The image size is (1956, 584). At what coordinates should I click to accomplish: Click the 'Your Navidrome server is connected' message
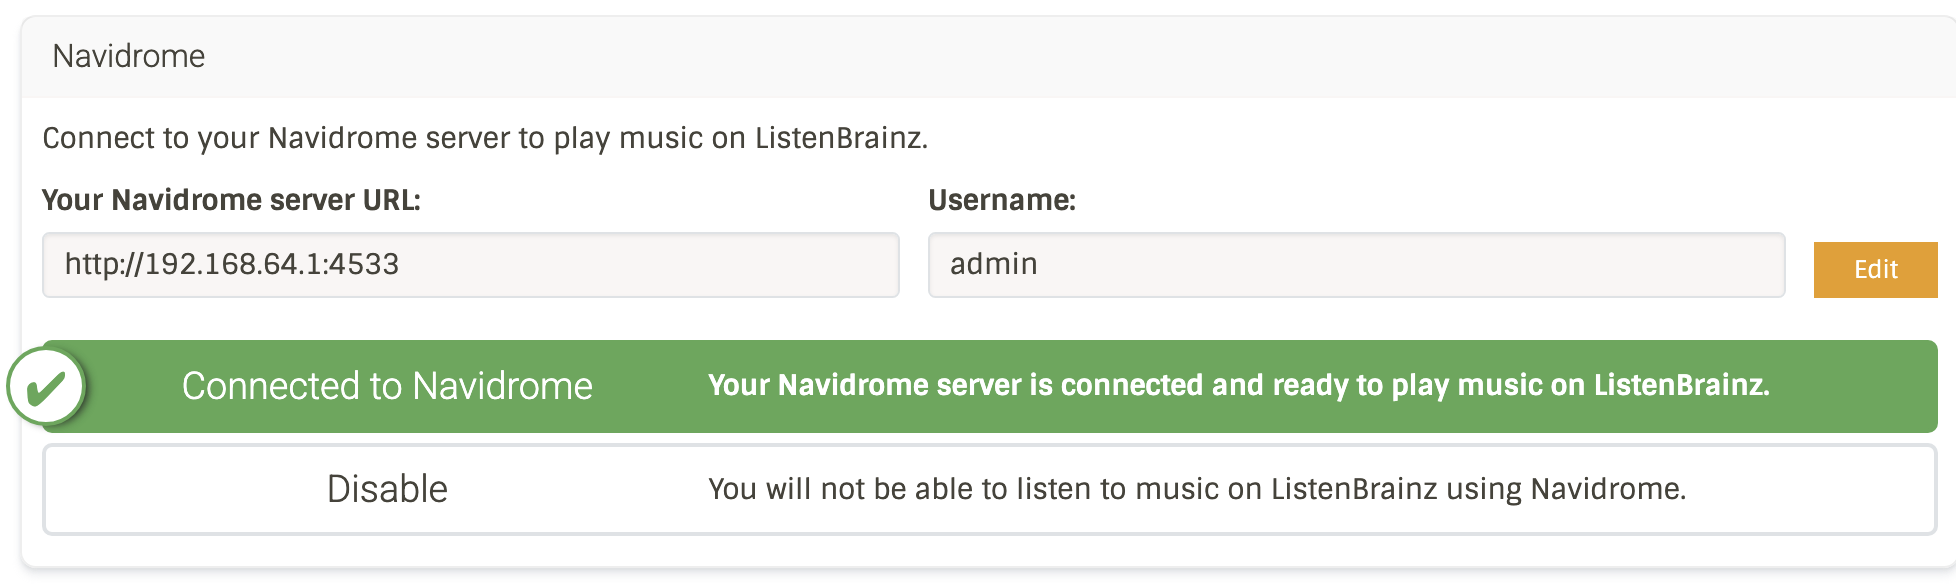[x=1238, y=385]
